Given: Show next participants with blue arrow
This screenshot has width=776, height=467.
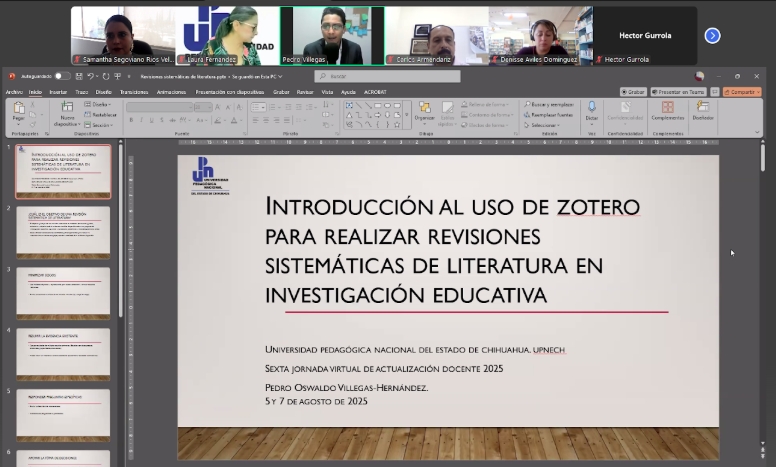Looking at the screenshot, I should coord(712,36).
